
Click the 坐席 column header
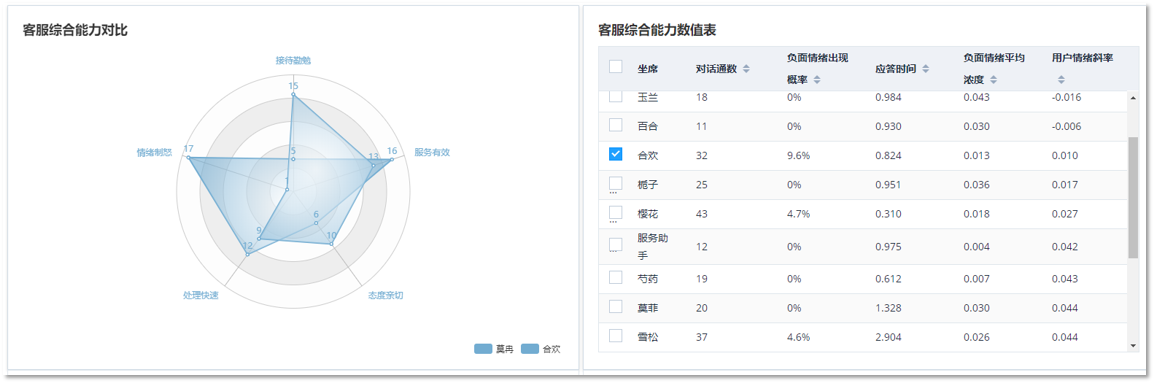(647, 69)
